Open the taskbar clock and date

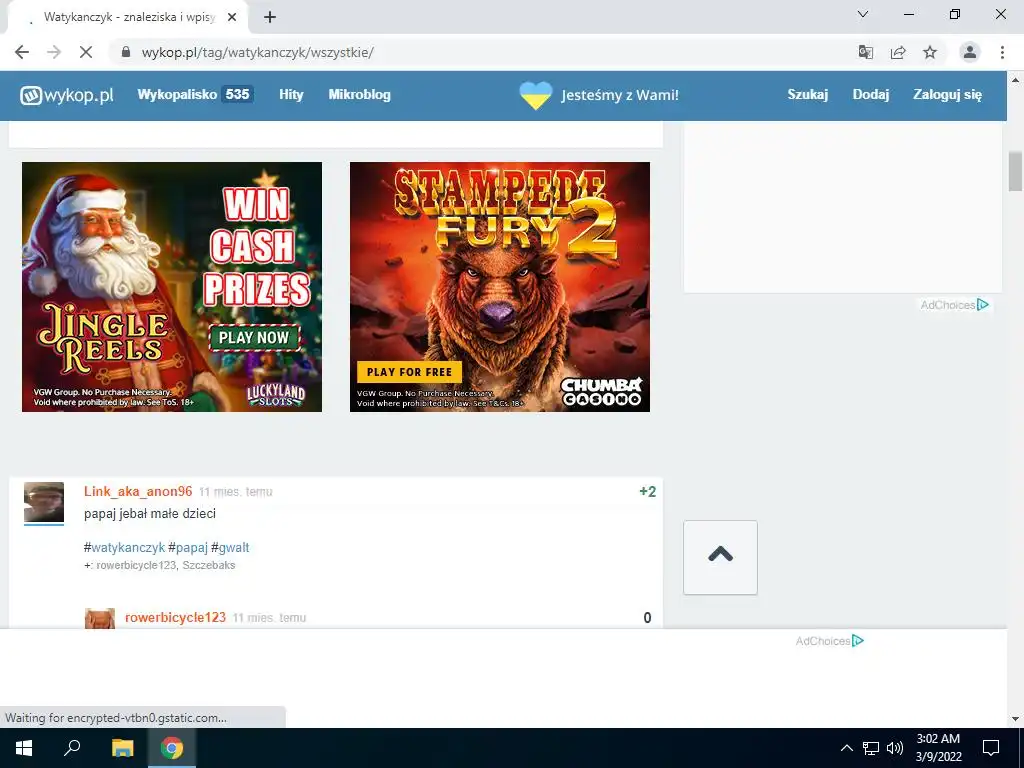[x=938, y=748]
